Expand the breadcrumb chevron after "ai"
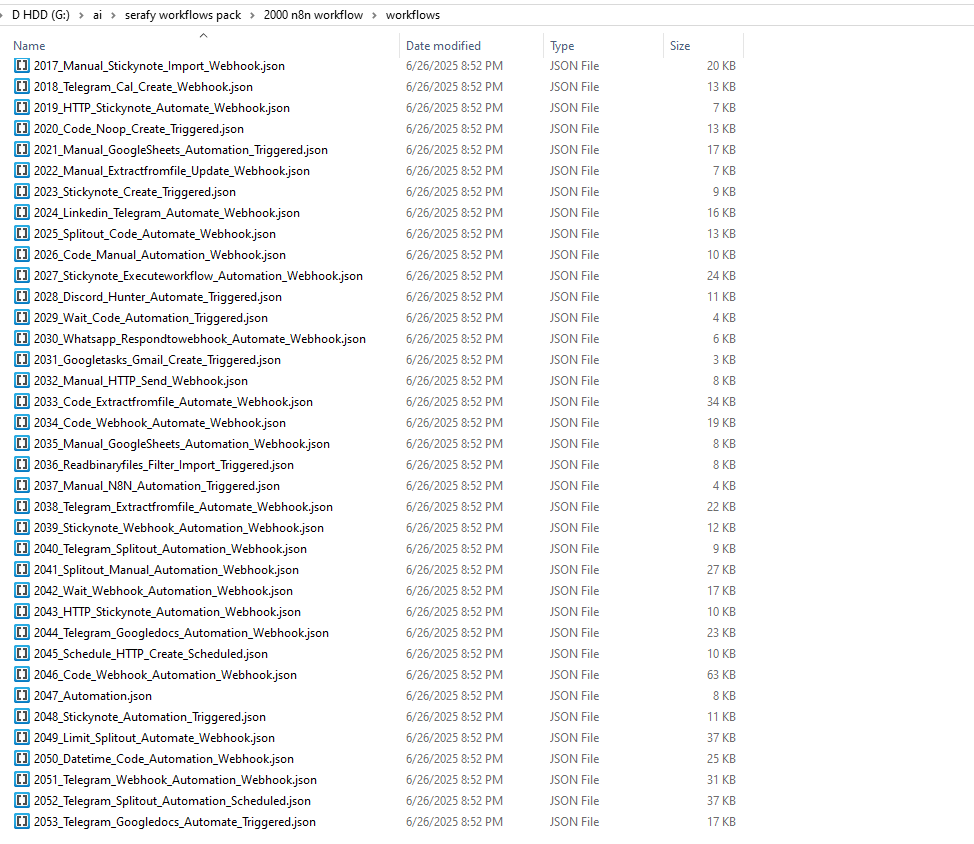The height and width of the screenshot is (844, 974). tap(113, 15)
